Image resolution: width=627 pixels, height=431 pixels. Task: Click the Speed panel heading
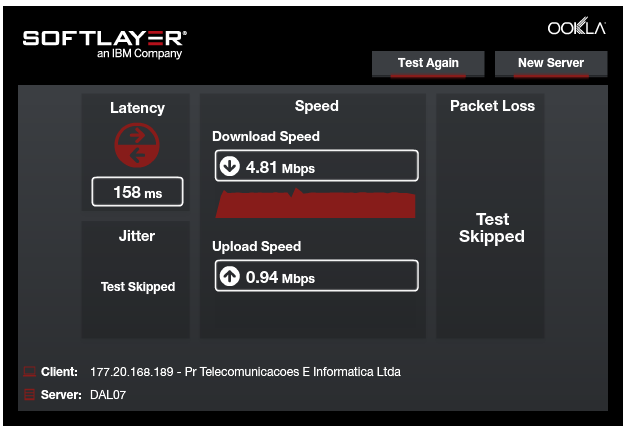316,106
